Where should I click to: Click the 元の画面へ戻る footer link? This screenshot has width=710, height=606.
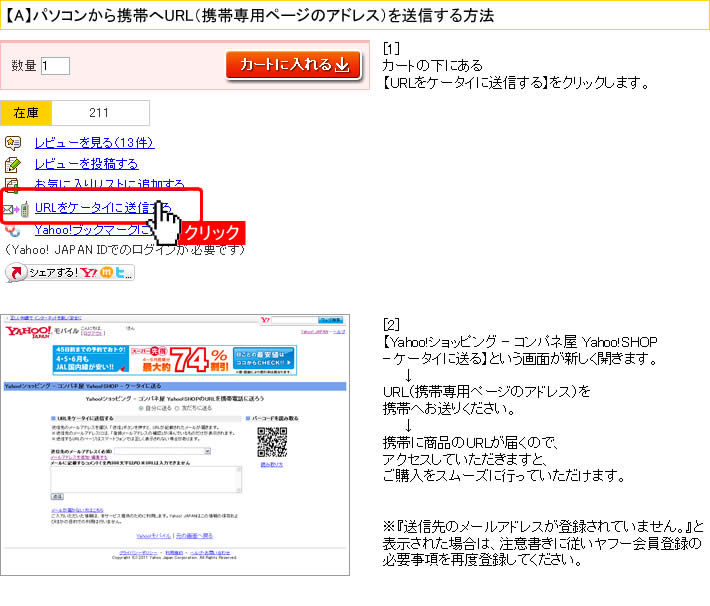click(194, 536)
